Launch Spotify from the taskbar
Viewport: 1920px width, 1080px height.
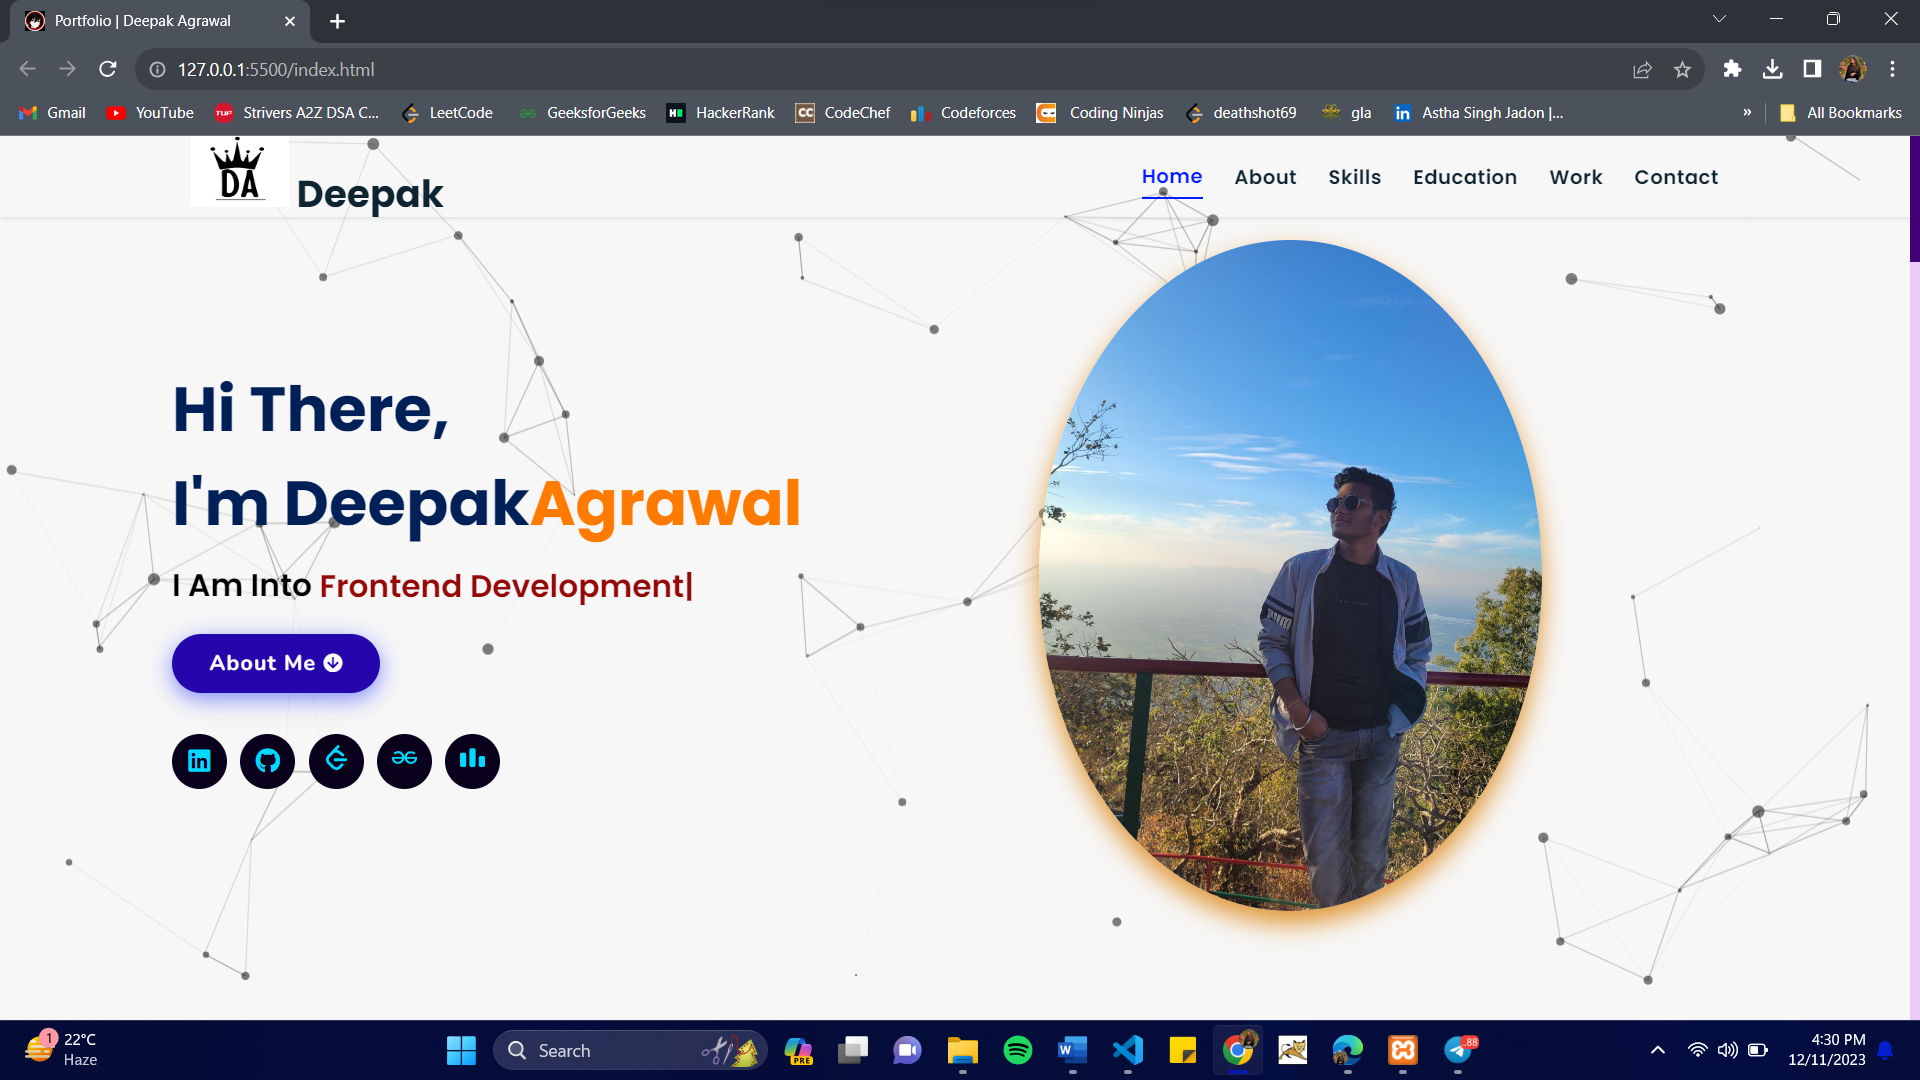tap(1017, 1050)
